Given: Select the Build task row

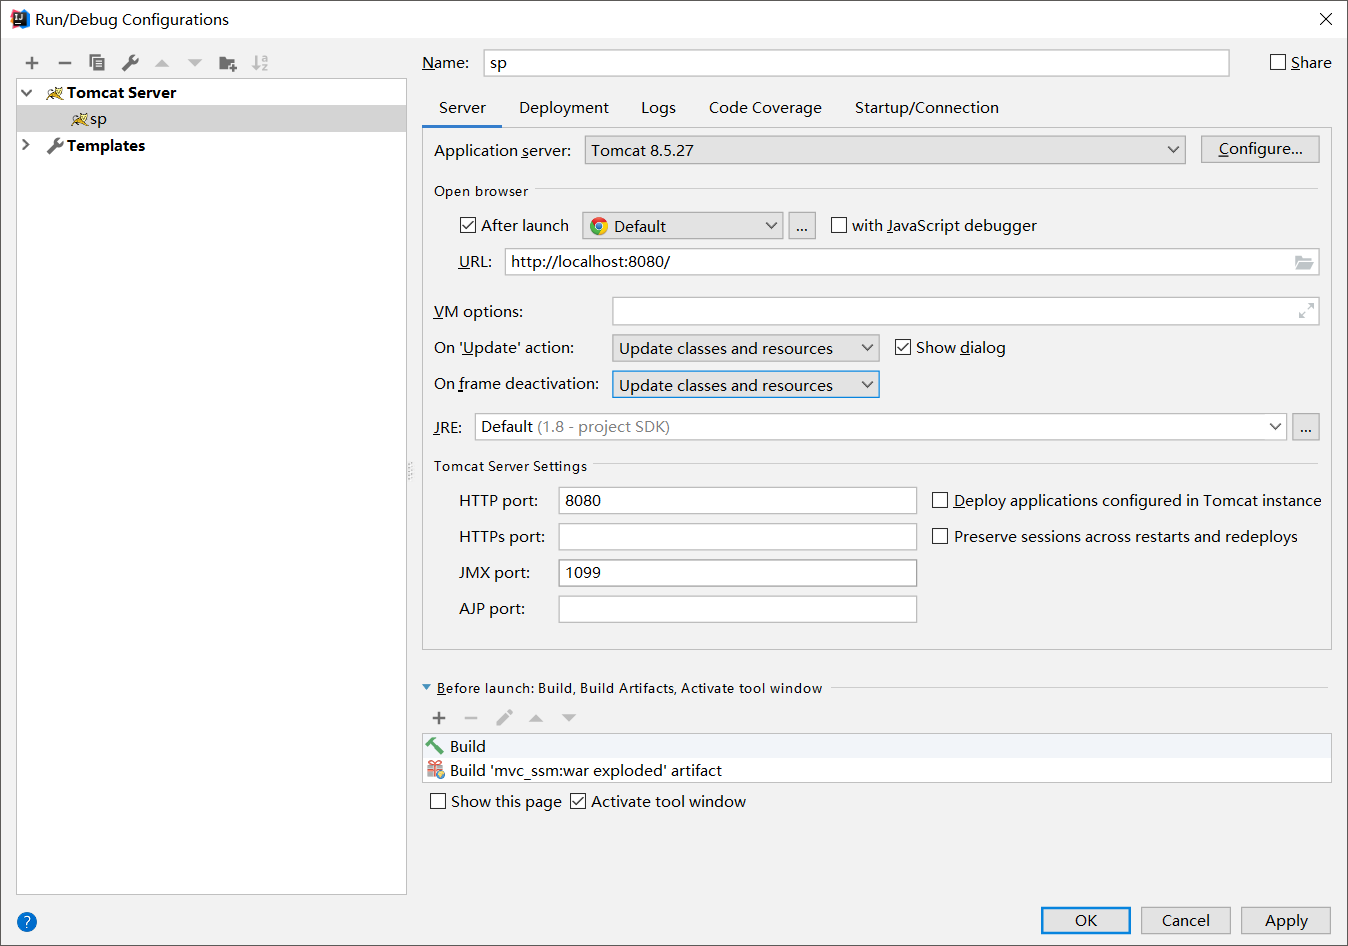Looking at the screenshot, I should 877,746.
